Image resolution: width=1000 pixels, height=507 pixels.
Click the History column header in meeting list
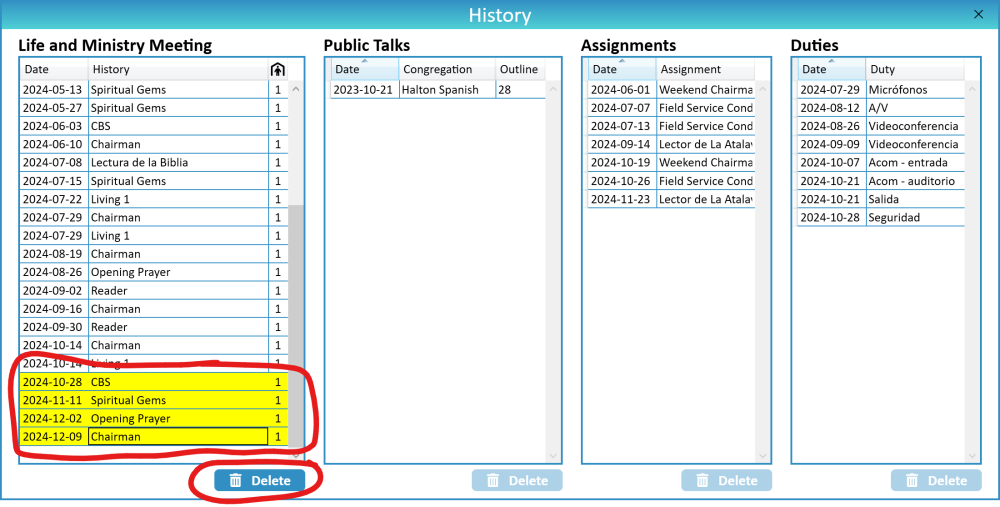point(175,69)
